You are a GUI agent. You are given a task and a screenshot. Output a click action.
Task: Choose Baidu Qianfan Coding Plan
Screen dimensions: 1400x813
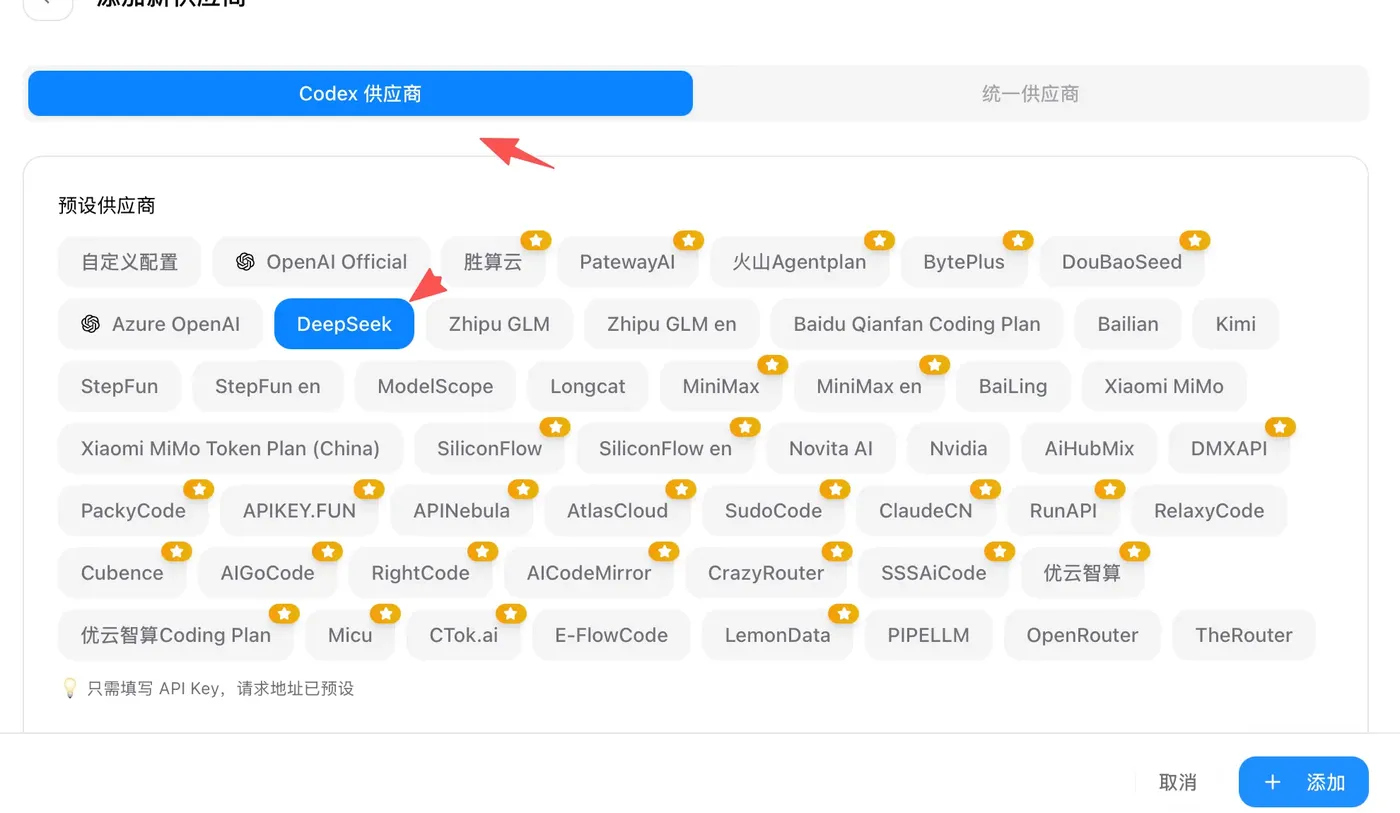point(917,324)
